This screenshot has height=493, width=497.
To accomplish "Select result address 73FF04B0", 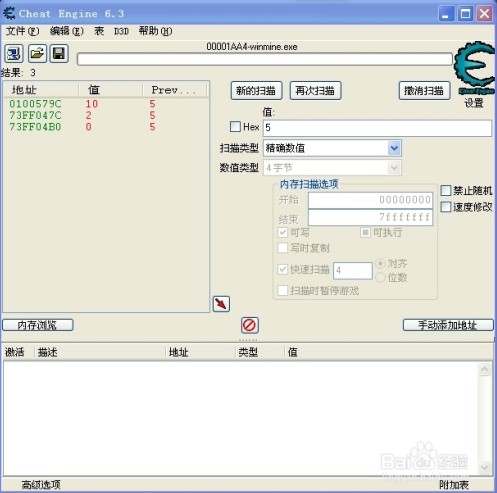I will coord(35,127).
